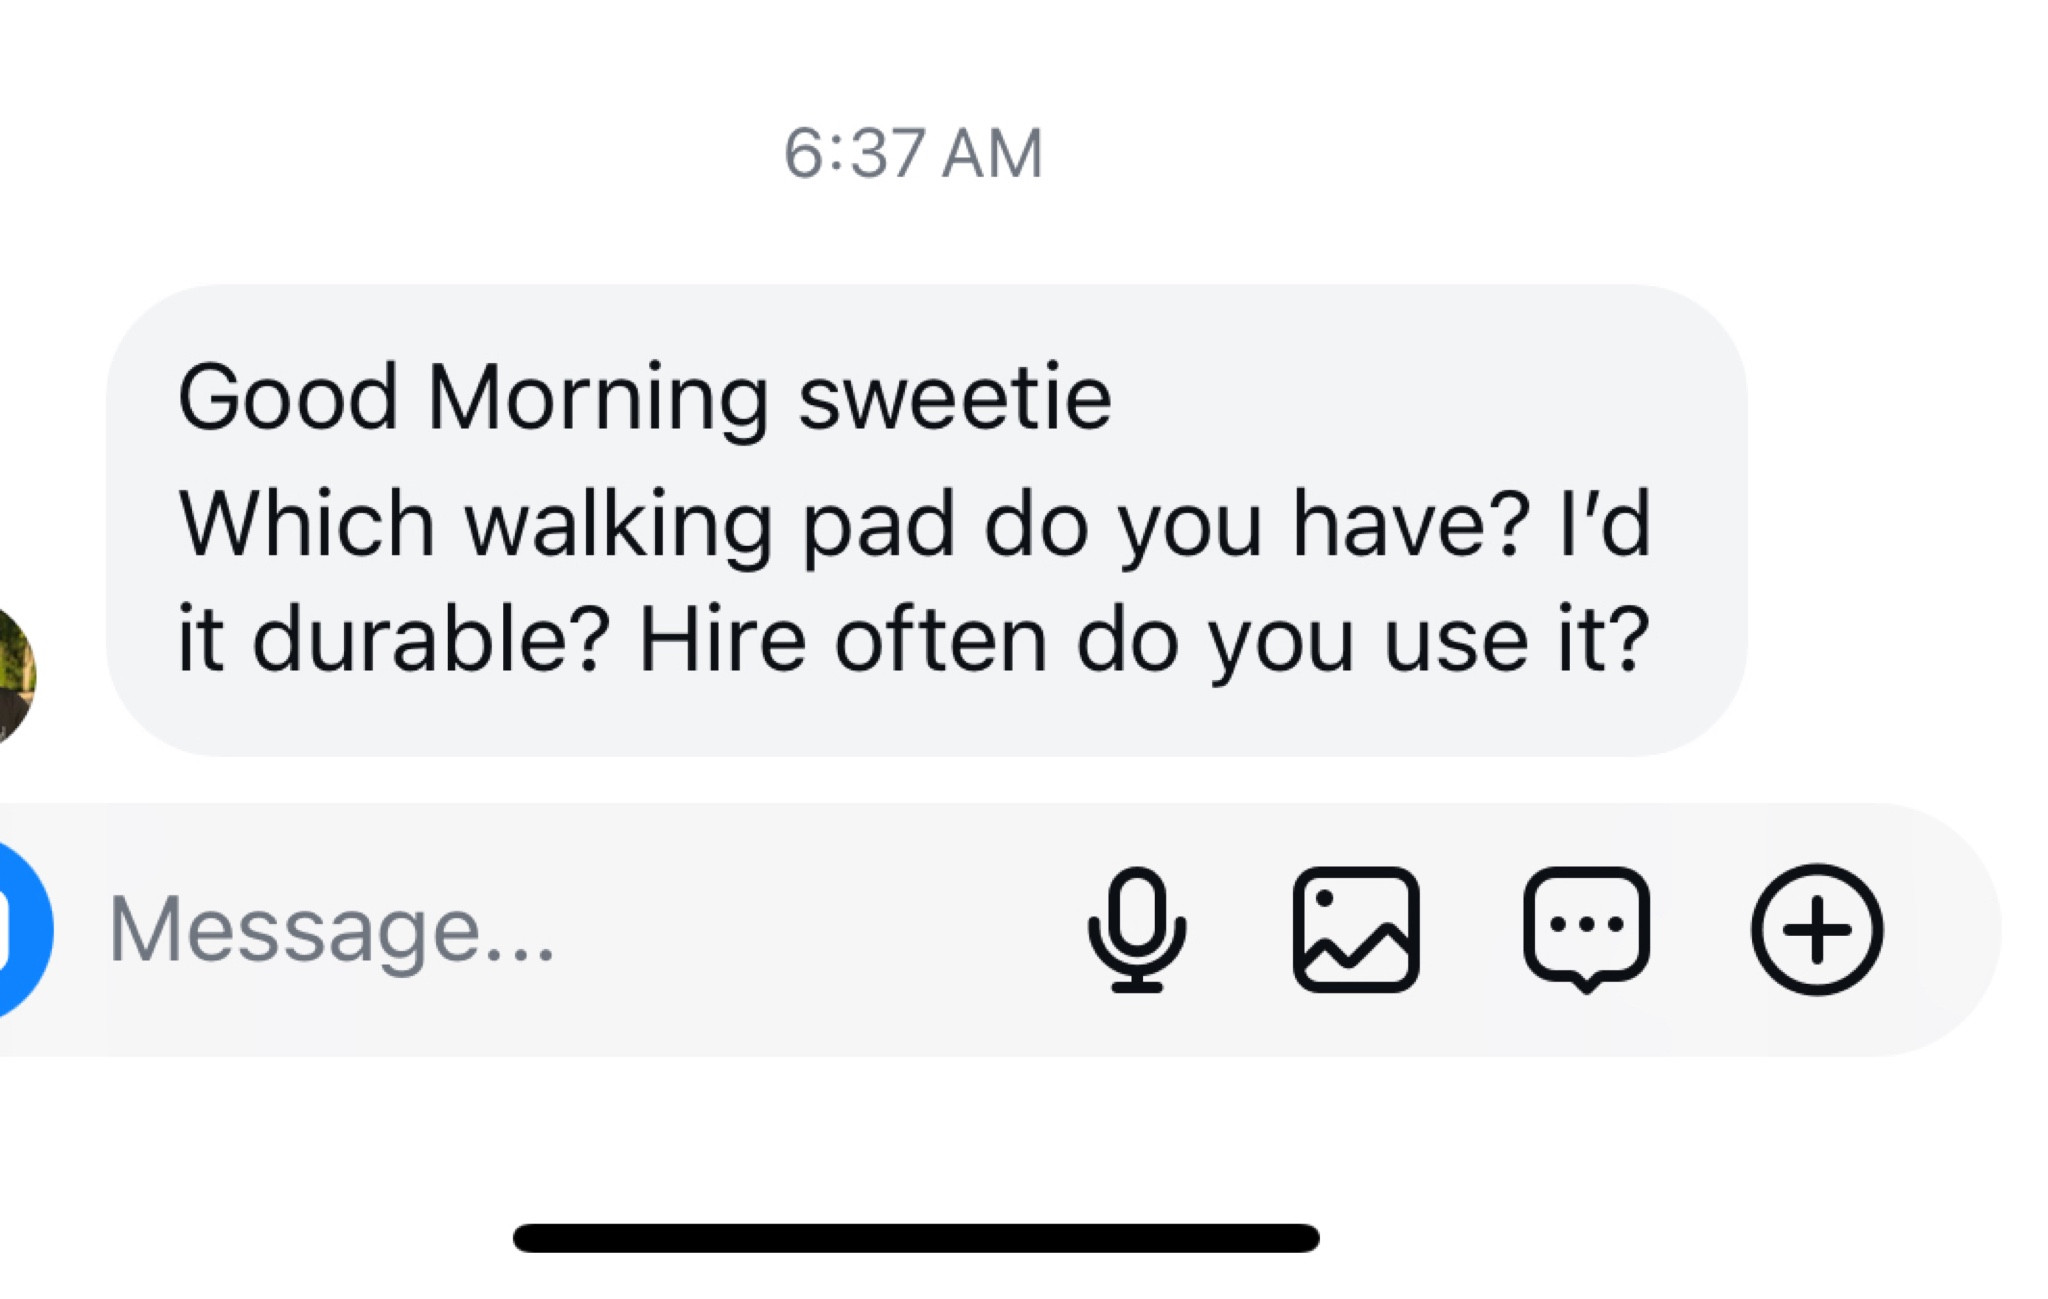Click the word "walking" in the message
Image resolution: width=2048 pixels, height=1299 pixels.
click(x=618, y=525)
